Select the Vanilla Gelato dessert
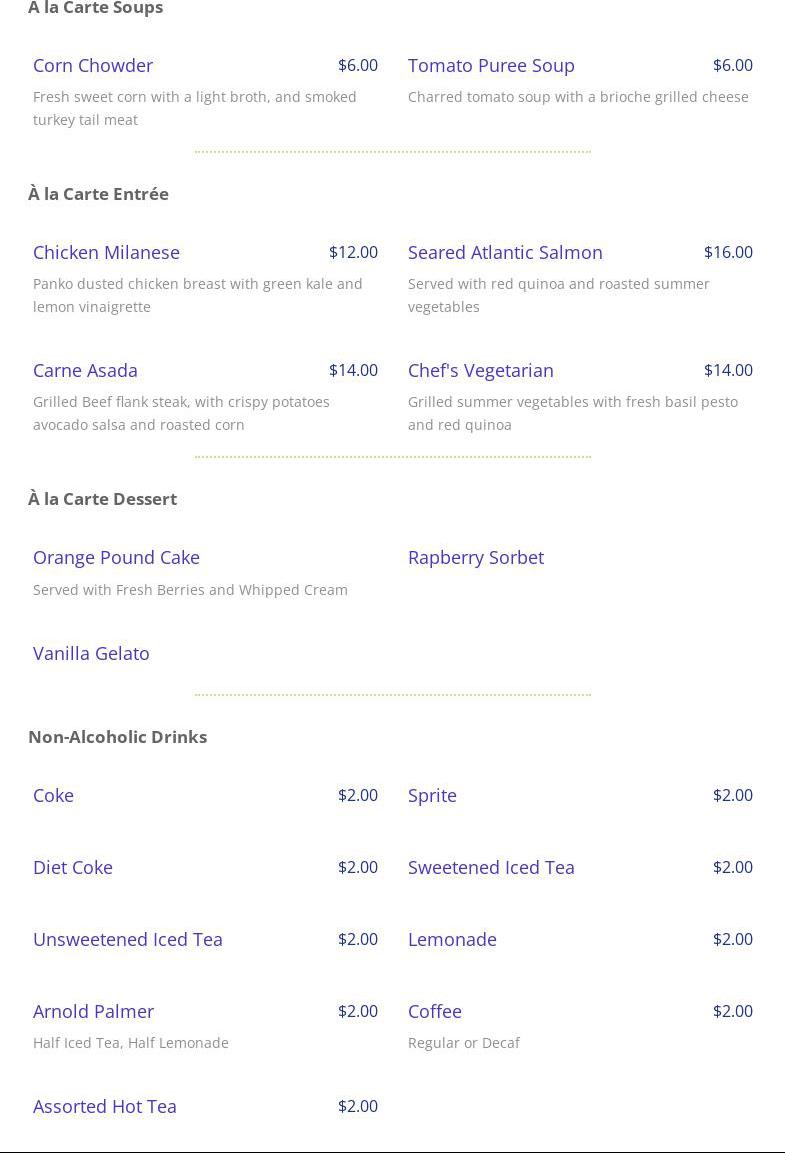Screen dimensions: 785x1153 tap(91, 654)
